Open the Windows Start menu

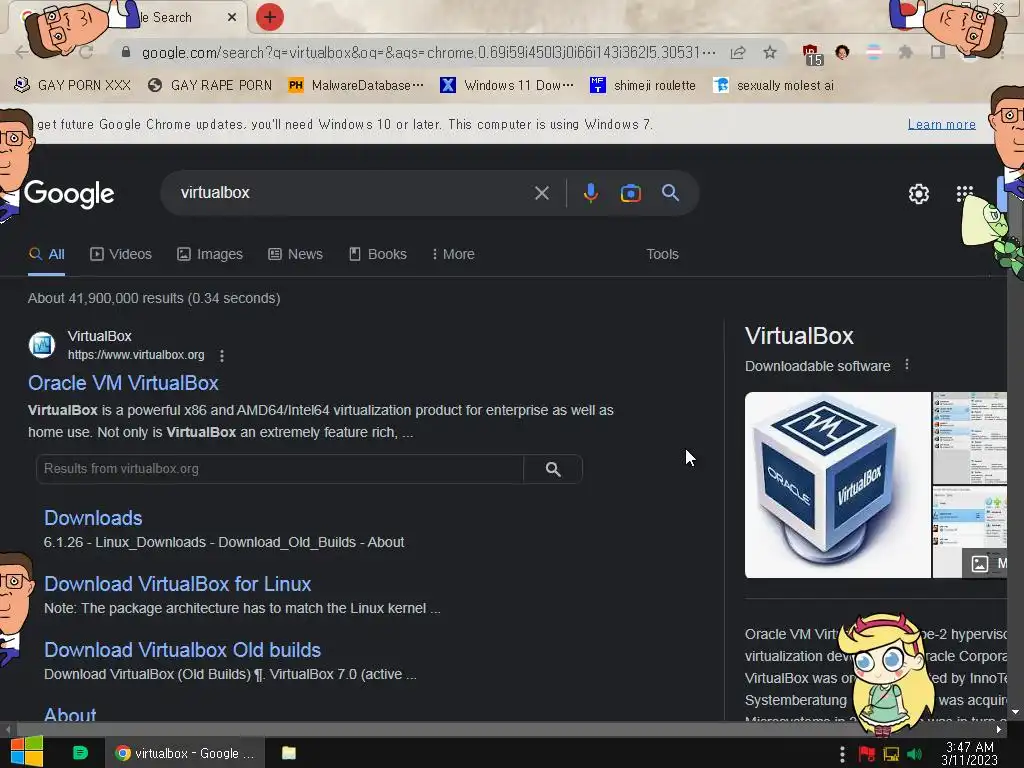pos(27,752)
